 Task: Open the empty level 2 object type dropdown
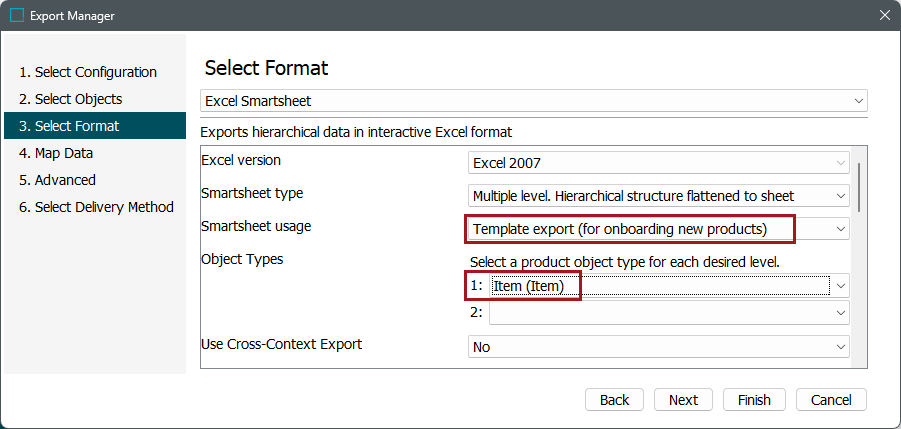click(x=668, y=313)
